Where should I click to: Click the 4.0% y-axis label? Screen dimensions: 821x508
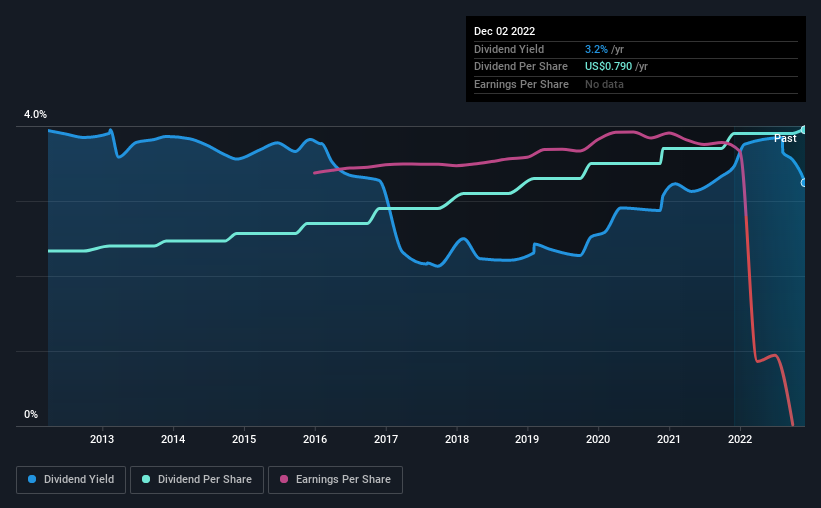pos(35,114)
